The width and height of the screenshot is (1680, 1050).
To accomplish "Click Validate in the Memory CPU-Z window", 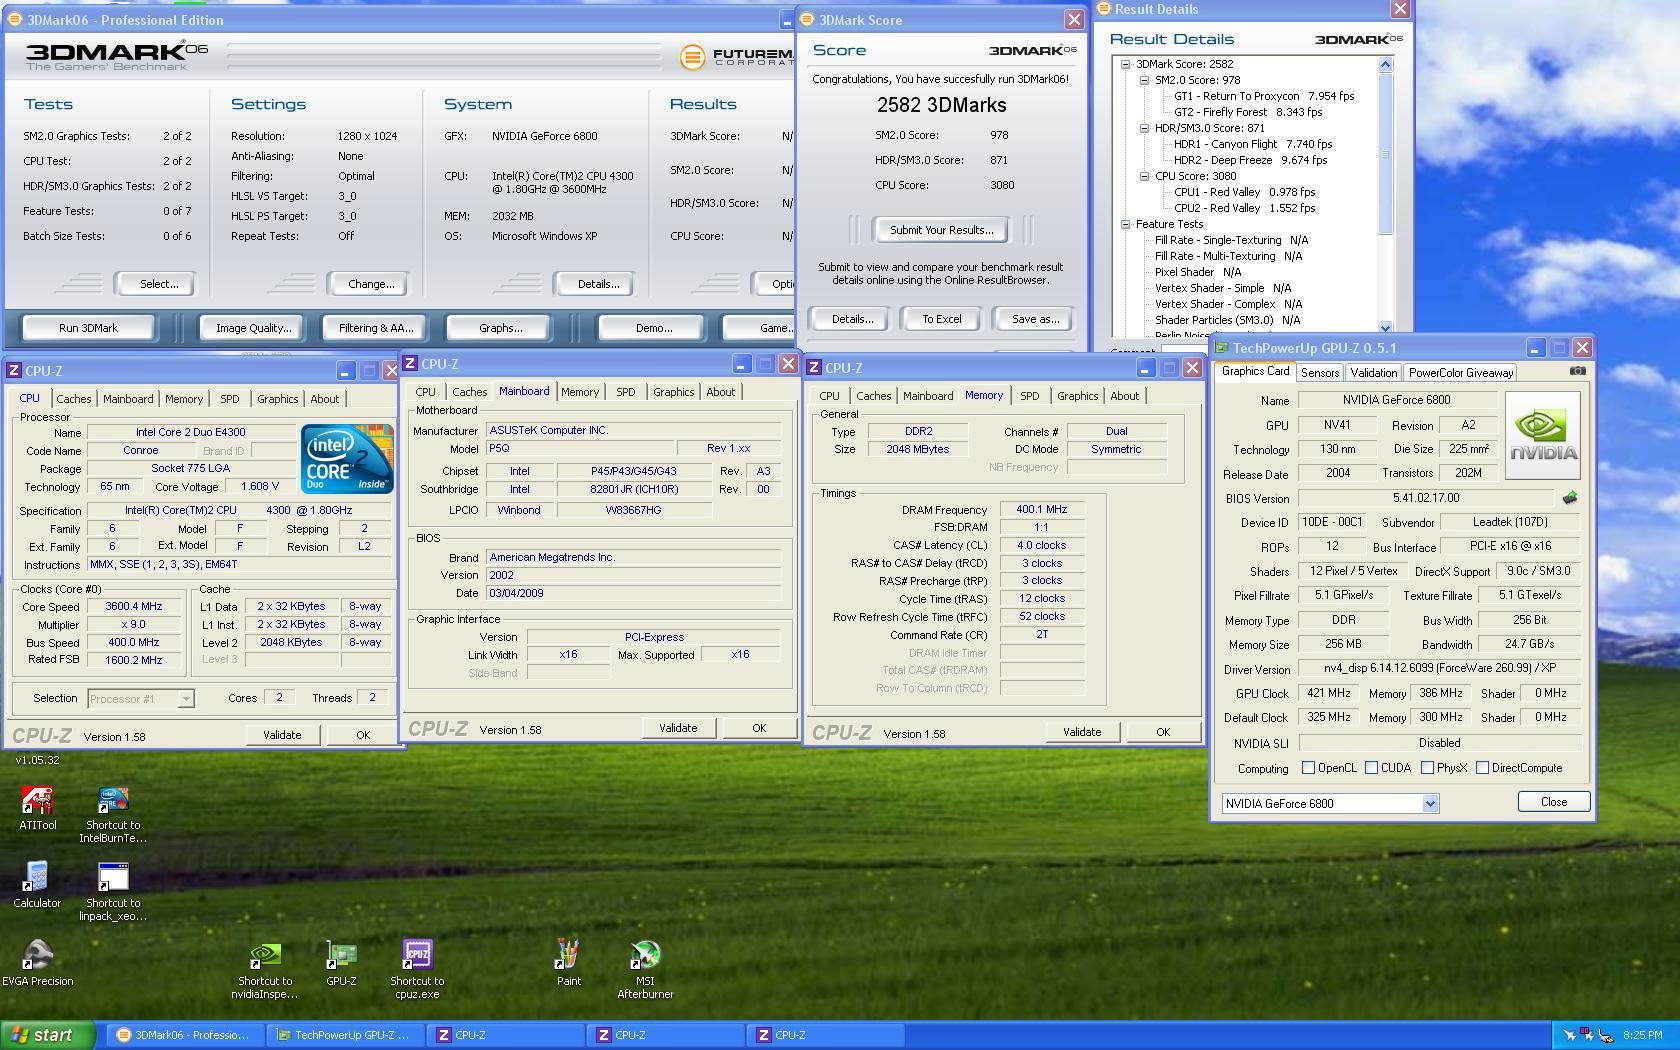I will tap(1081, 732).
